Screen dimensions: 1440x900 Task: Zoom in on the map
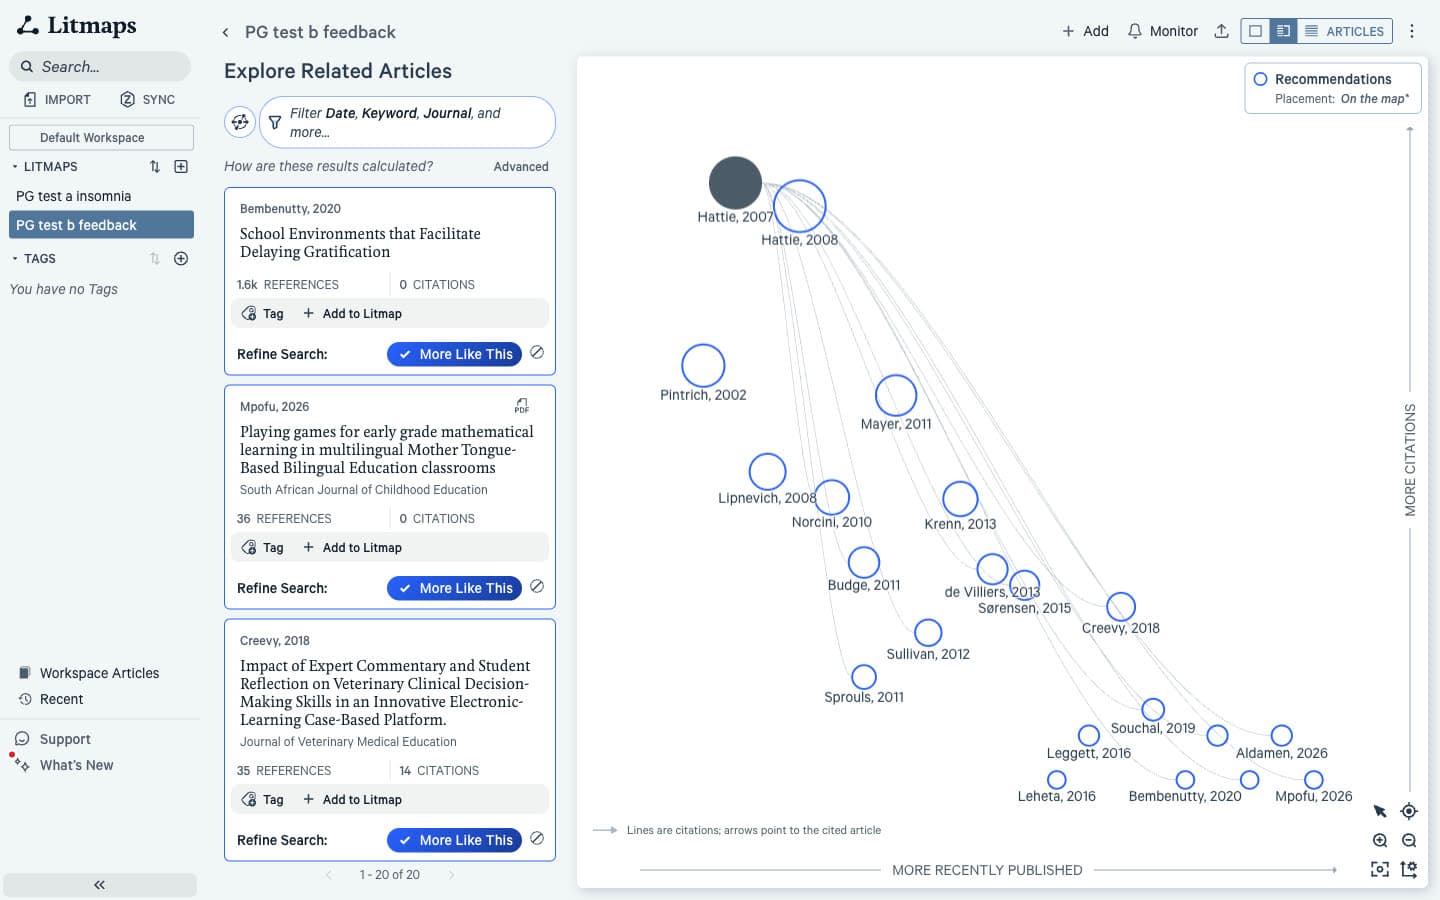[x=1380, y=841]
